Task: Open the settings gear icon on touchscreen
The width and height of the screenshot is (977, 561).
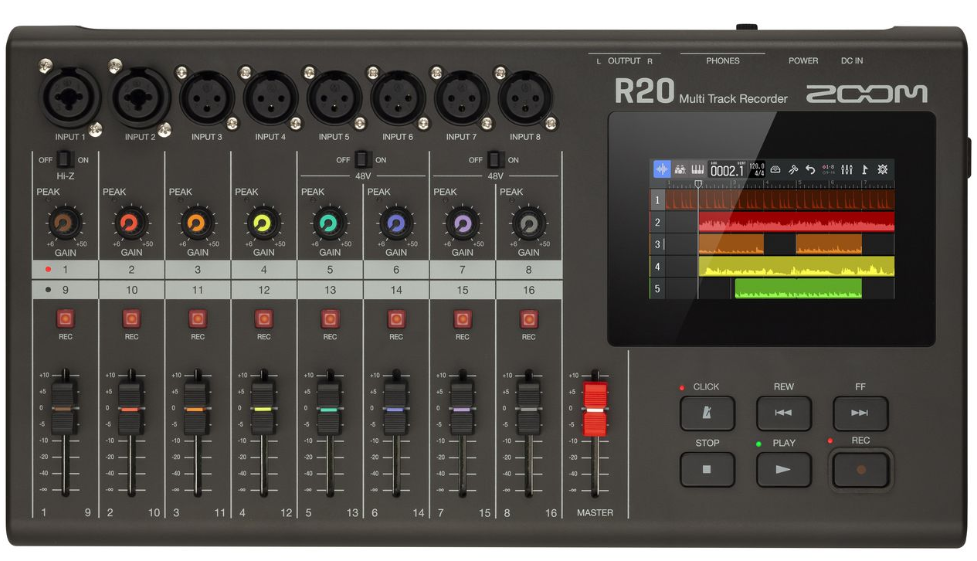Action: pos(882,170)
